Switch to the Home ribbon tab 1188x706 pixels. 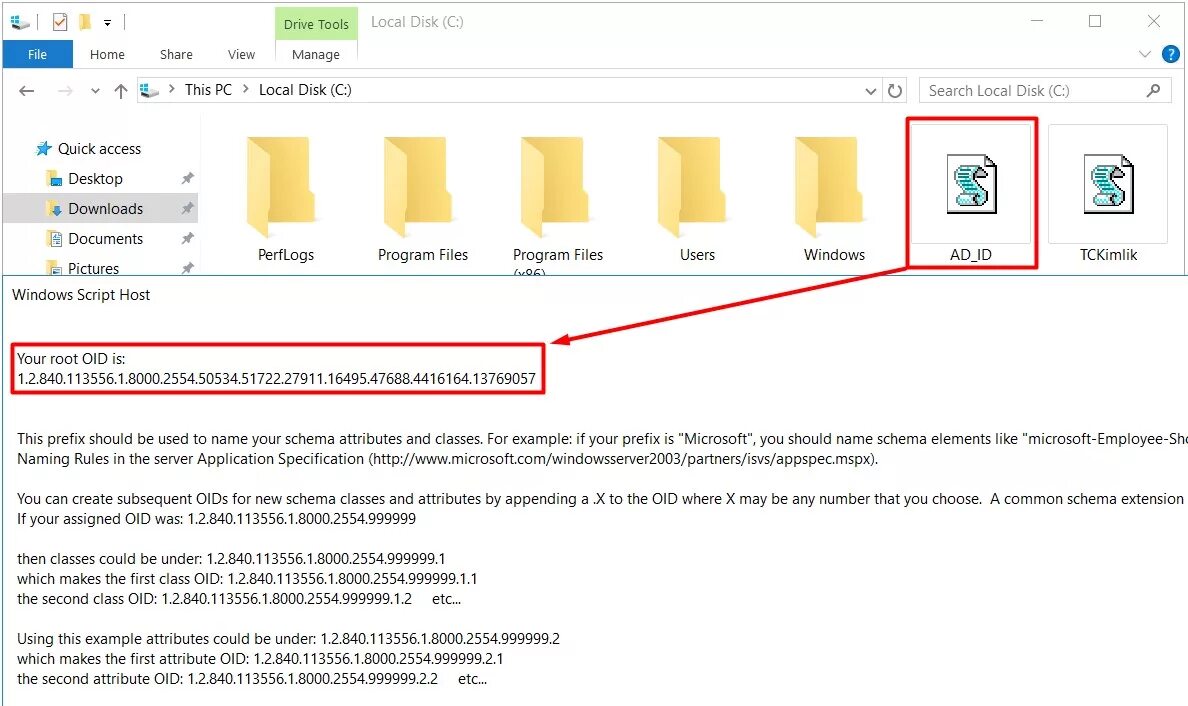tap(107, 55)
